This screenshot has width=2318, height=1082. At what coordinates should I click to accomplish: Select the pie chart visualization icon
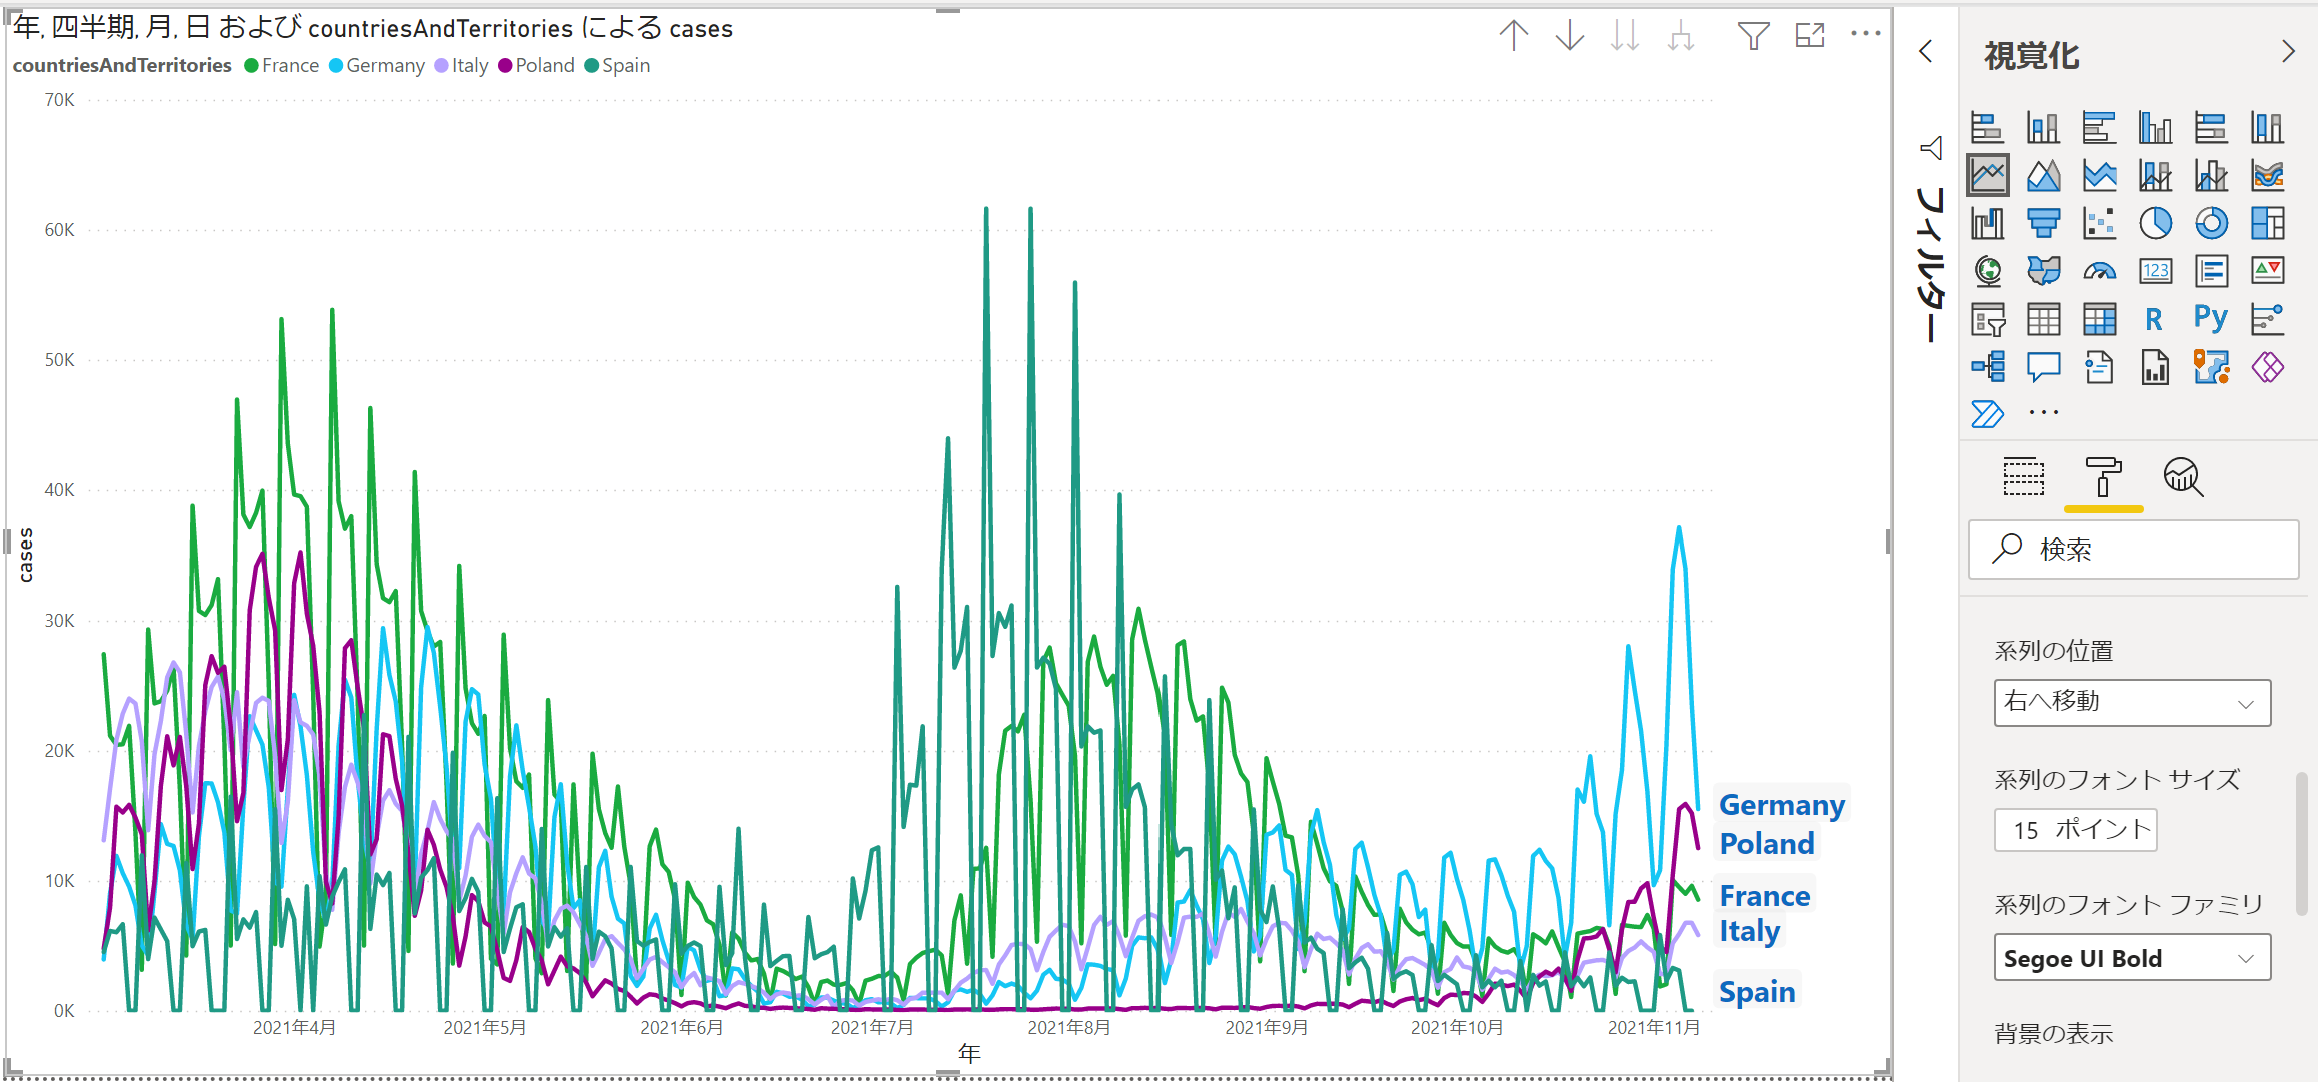coord(2155,223)
